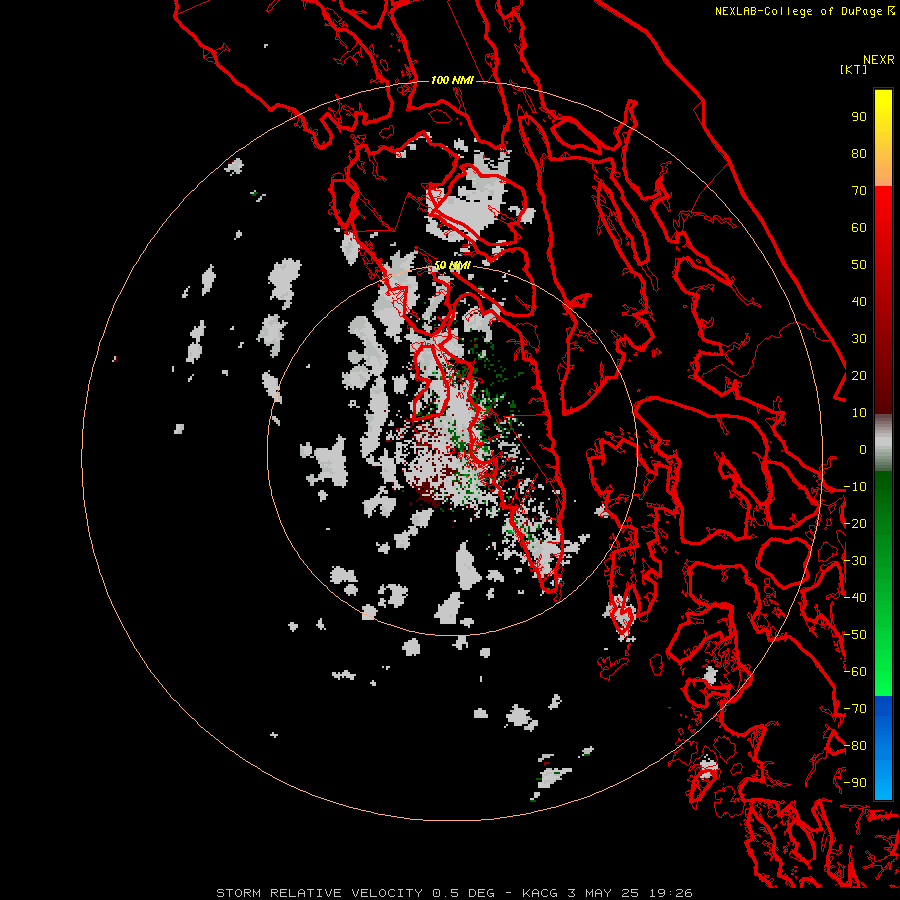Click the NEXR label above the color bar
The height and width of the screenshot is (900, 900).
click(879, 60)
